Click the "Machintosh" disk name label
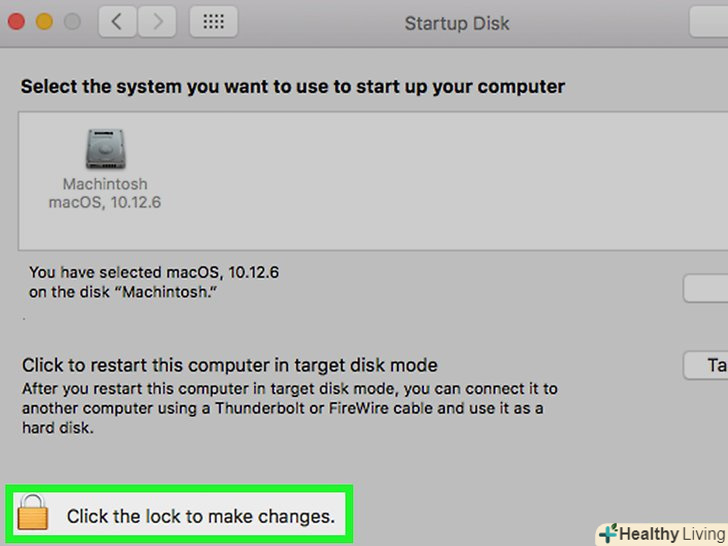Screen dimensions: 728x546 [x=105, y=185]
